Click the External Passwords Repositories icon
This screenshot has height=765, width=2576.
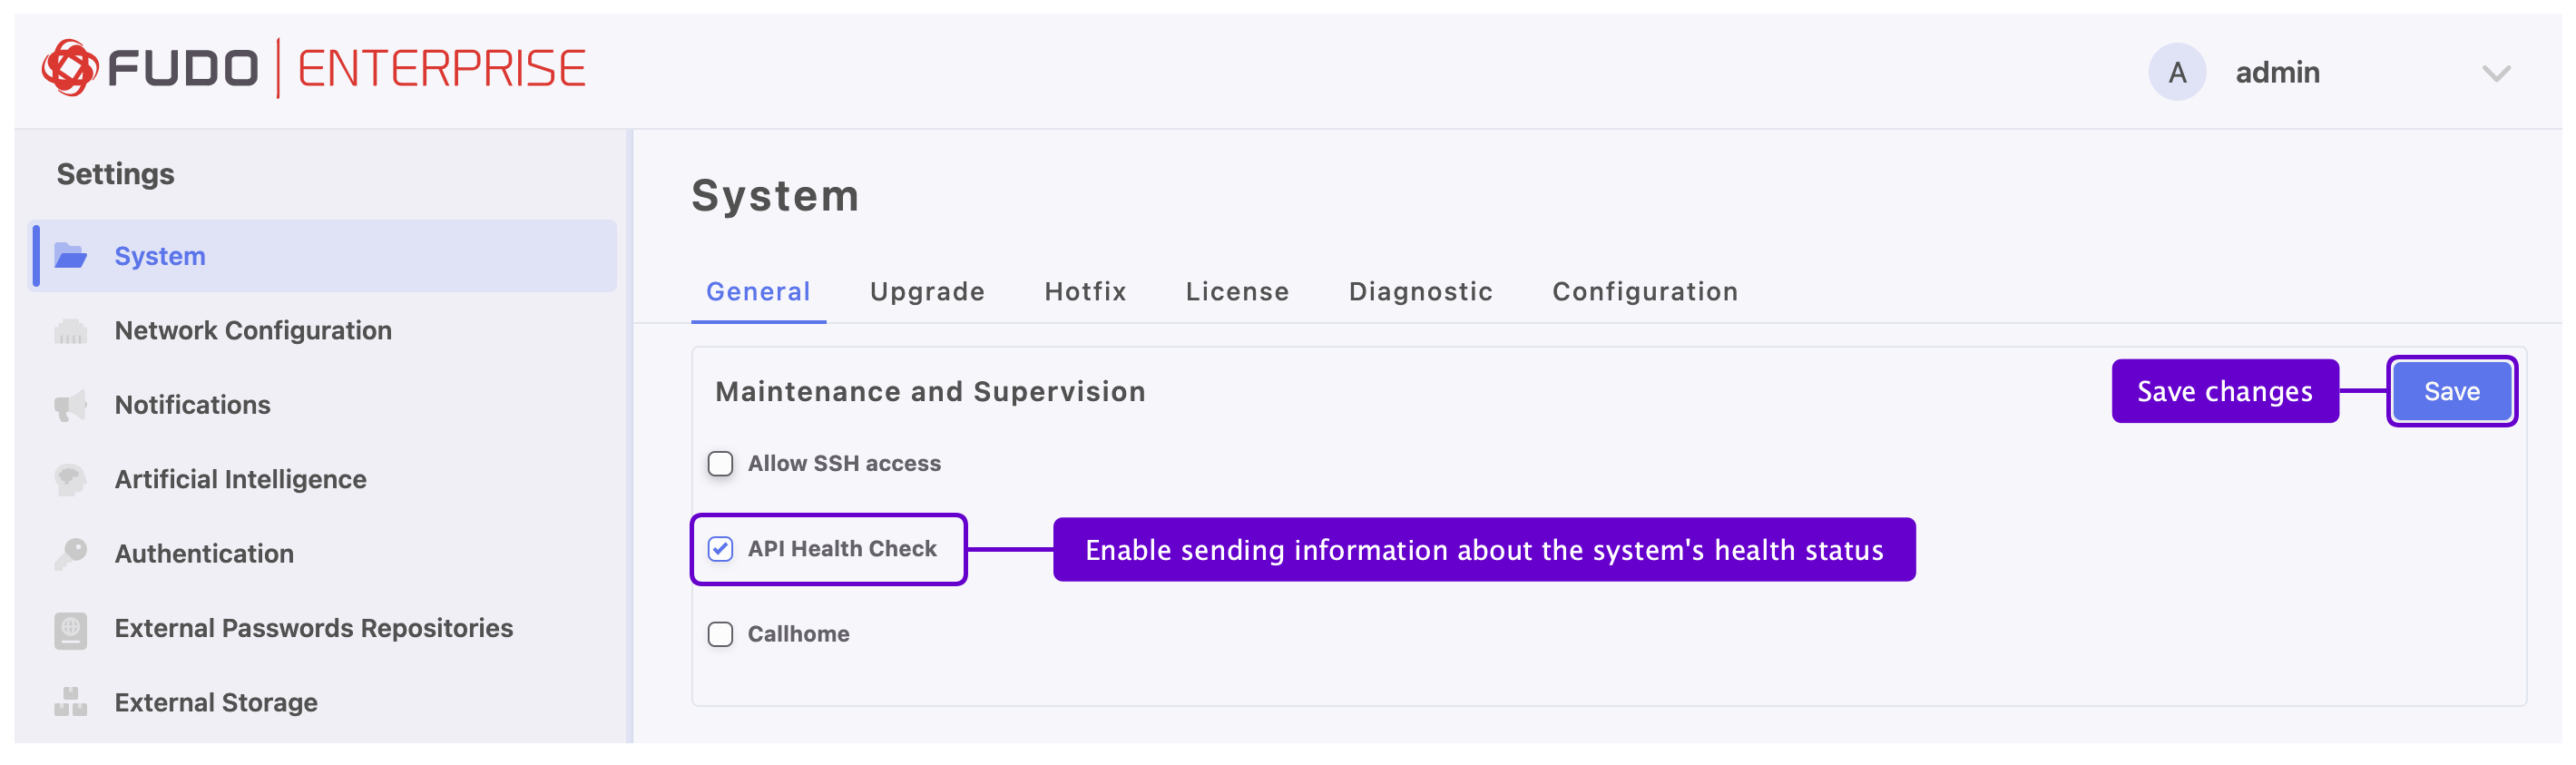point(70,629)
